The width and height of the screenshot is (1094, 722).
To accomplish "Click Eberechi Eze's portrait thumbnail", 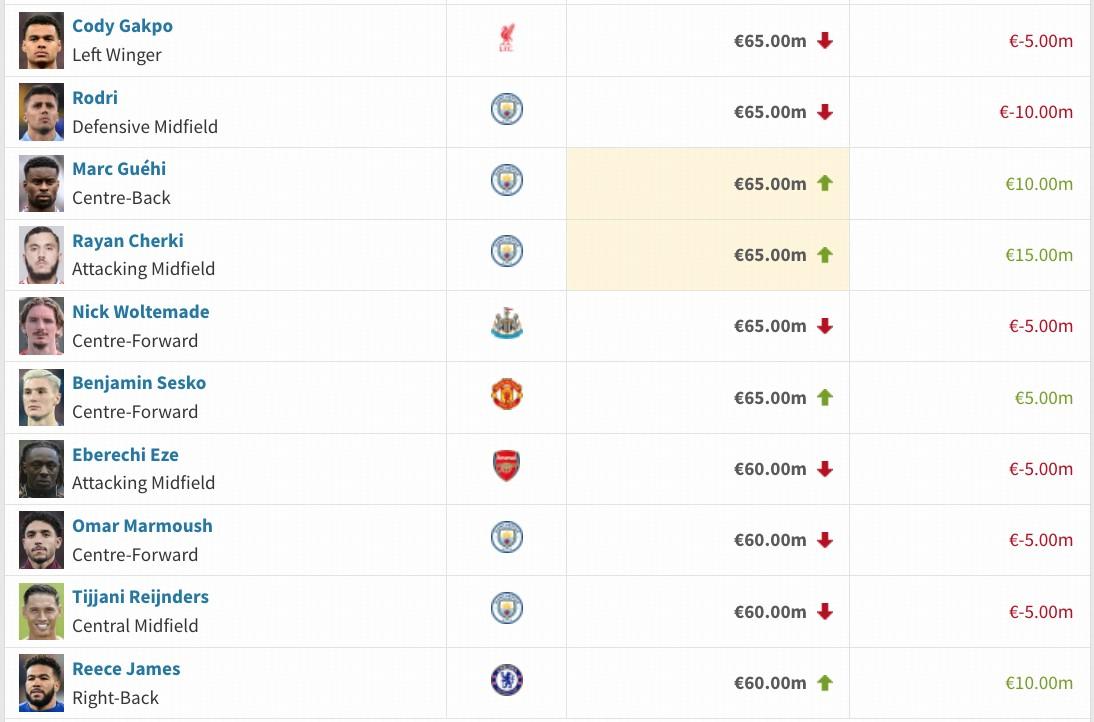I will (x=41, y=469).
